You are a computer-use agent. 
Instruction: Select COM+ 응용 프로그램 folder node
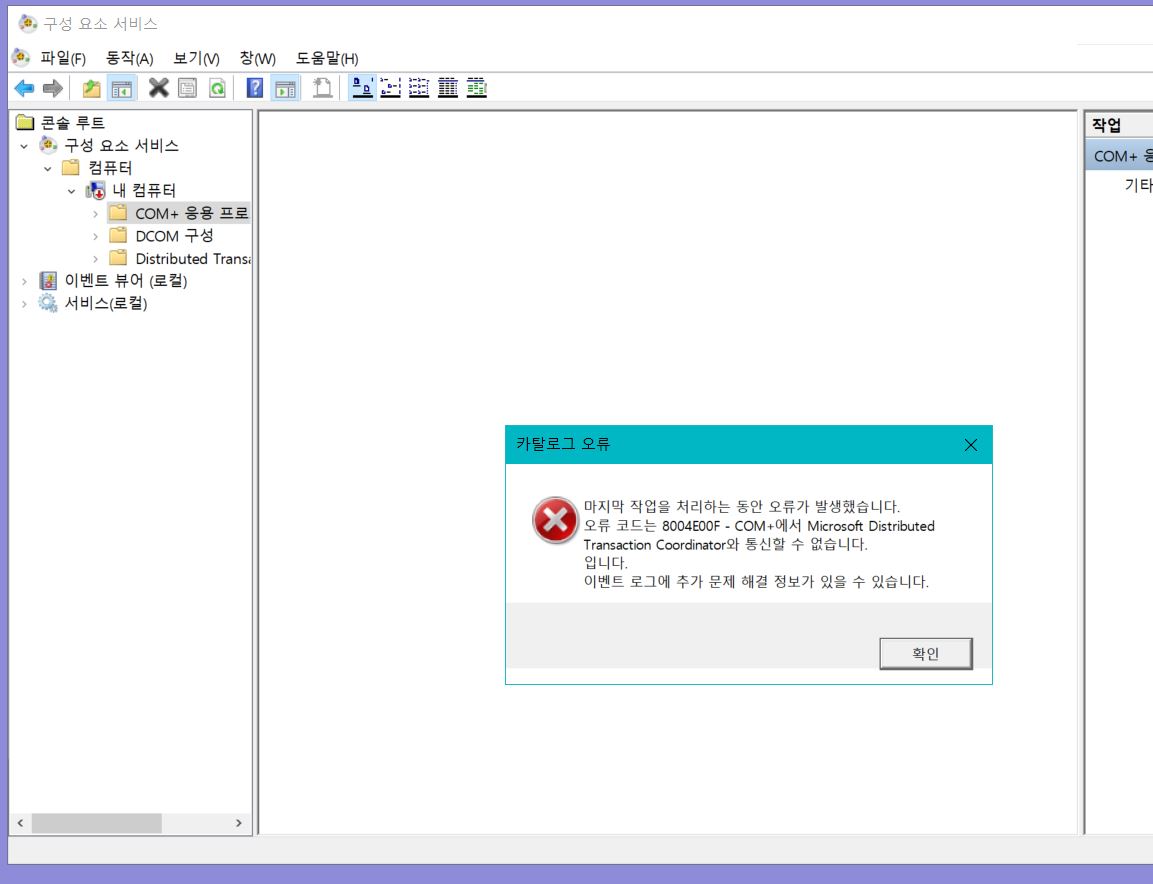[x=192, y=213]
